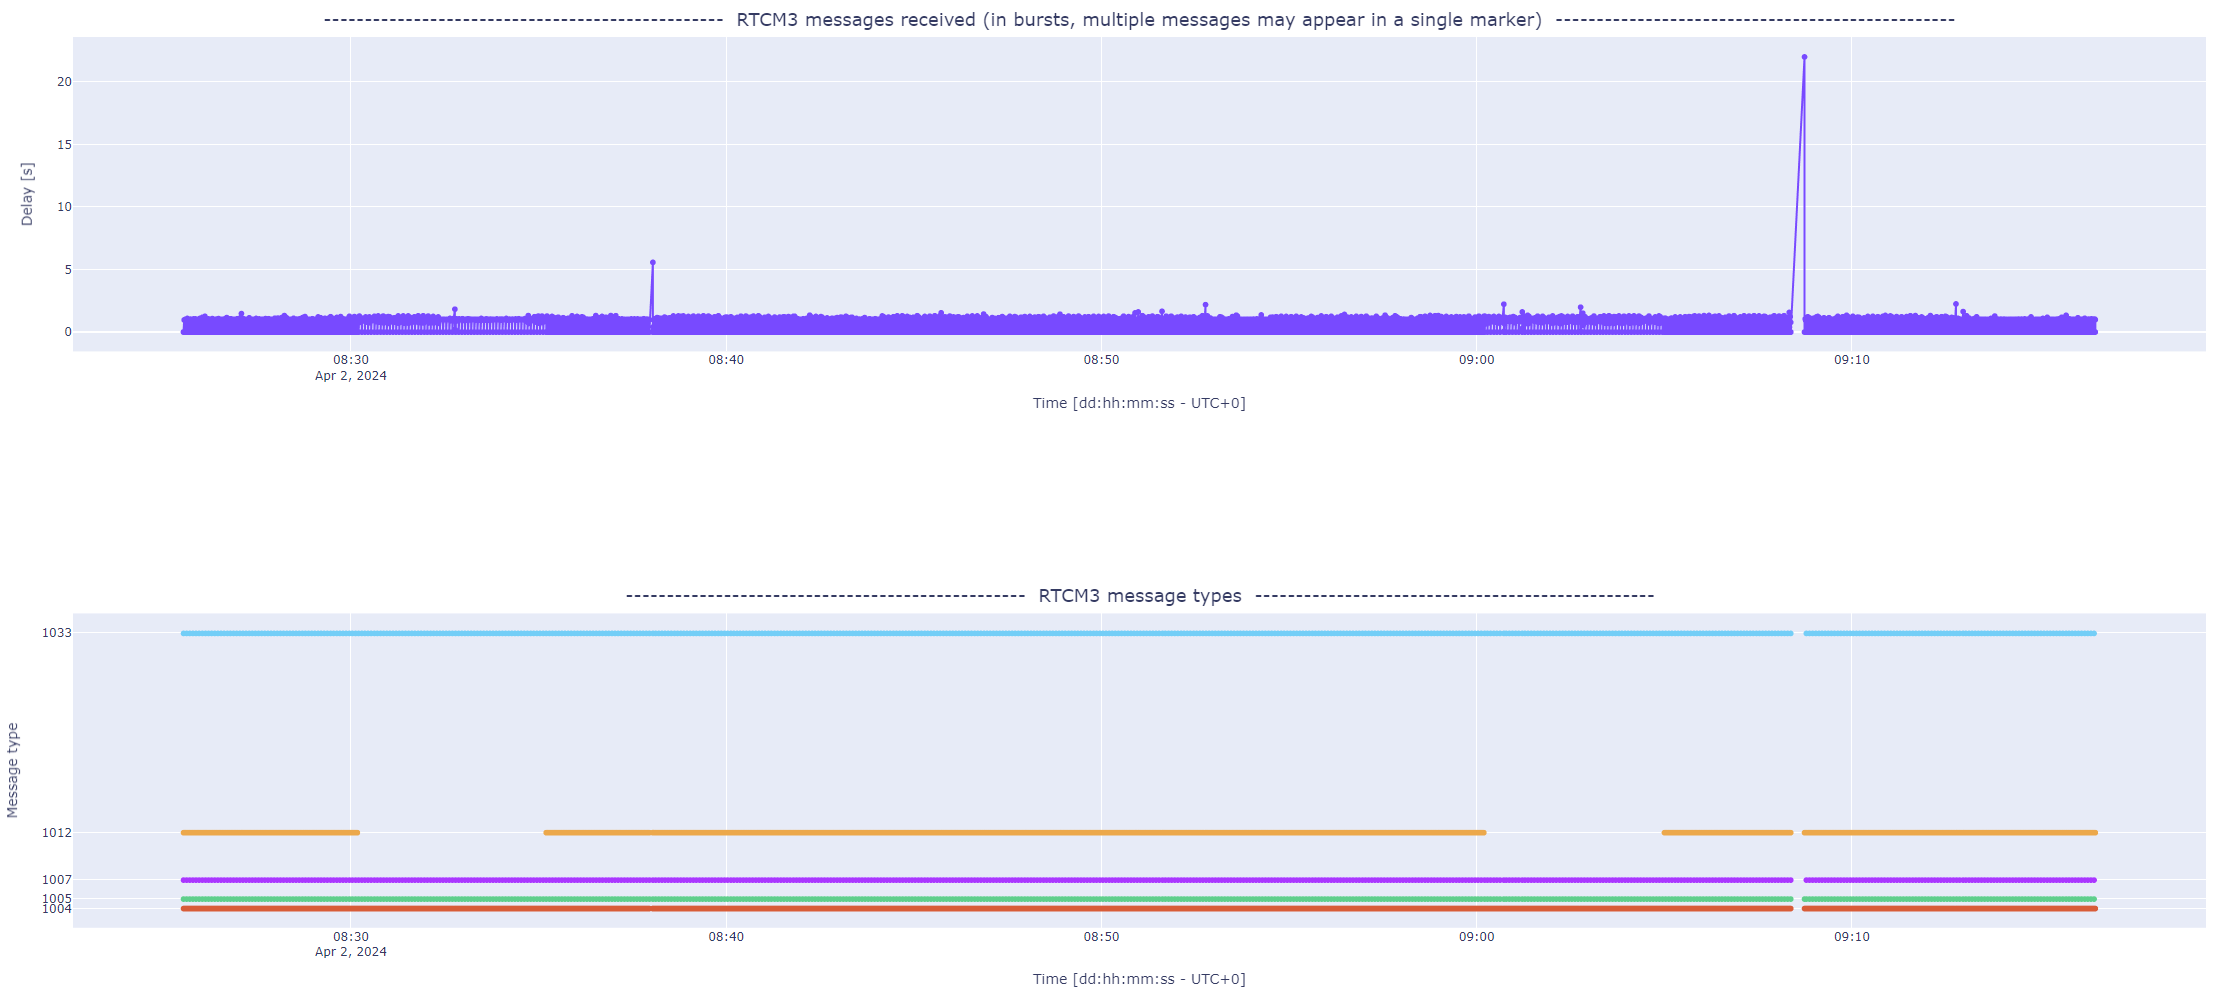Click the "Message type" y-axis title

[13, 770]
